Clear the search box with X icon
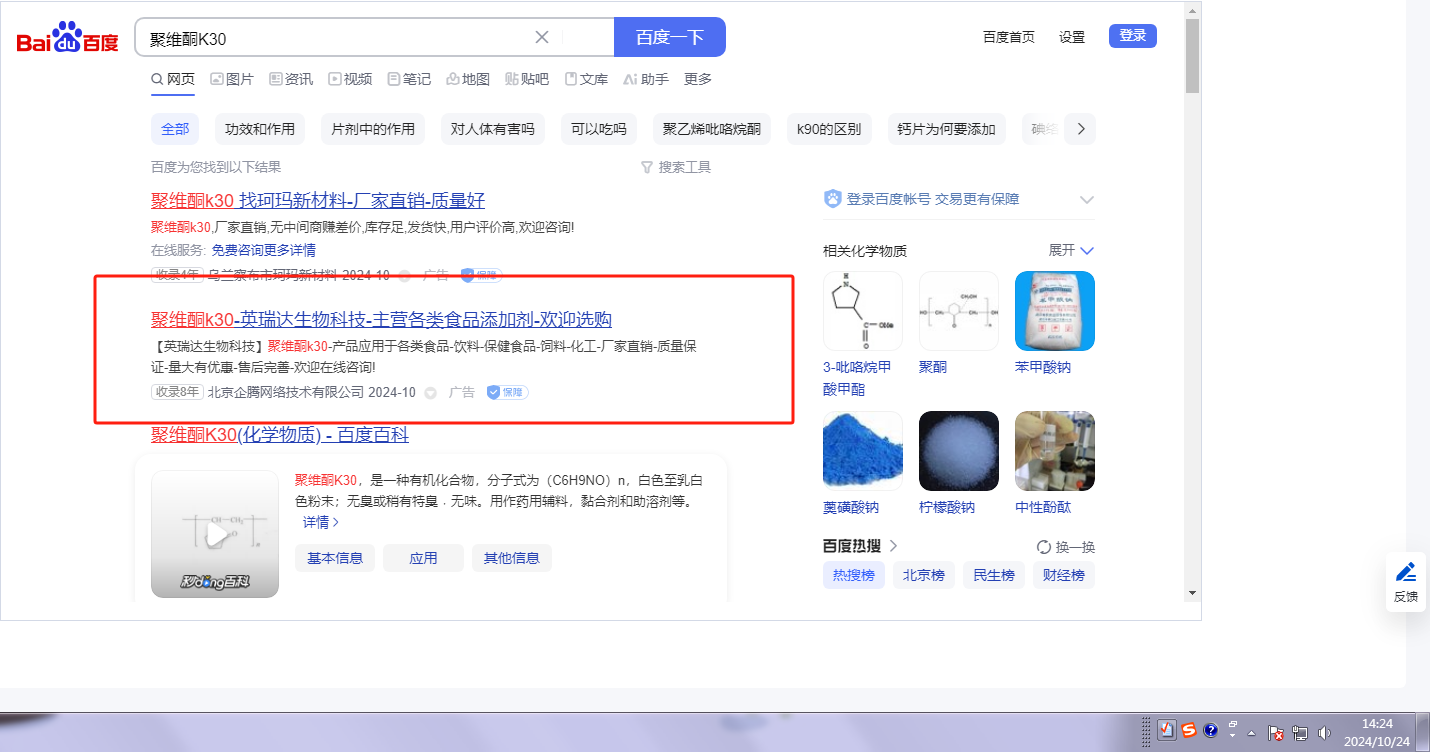The width and height of the screenshot is (1430, 752). coord(542,37)
